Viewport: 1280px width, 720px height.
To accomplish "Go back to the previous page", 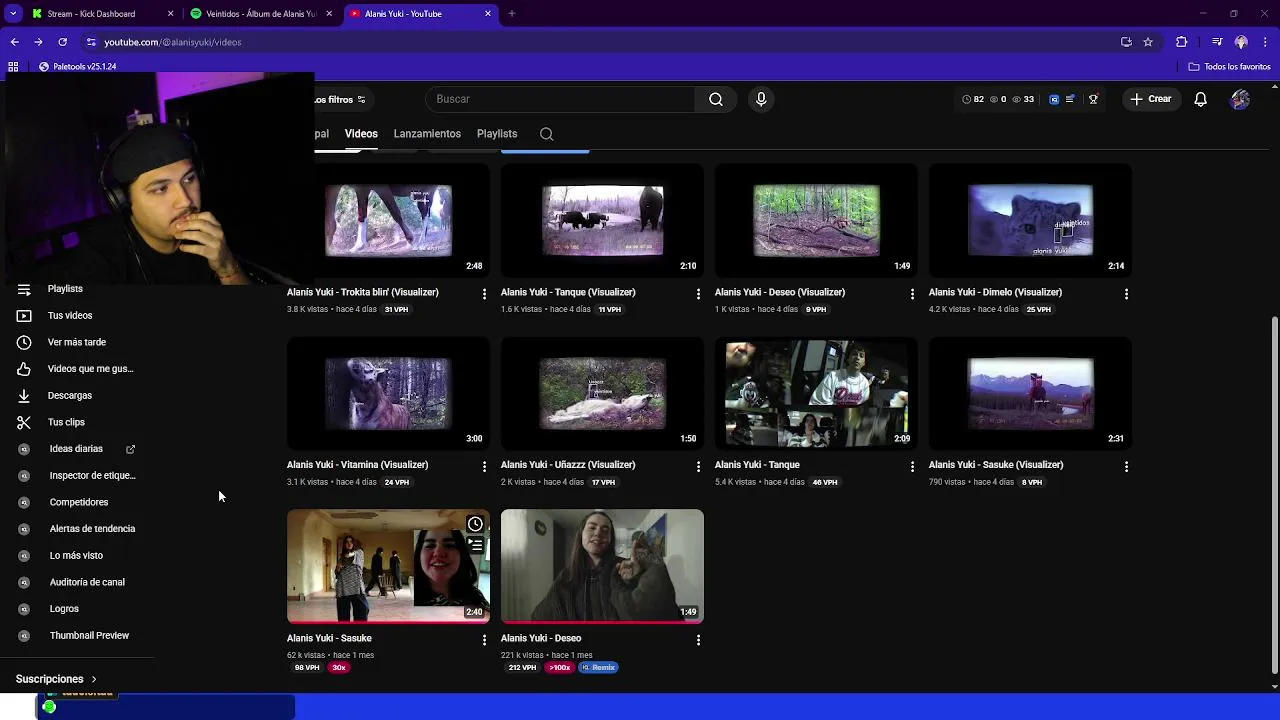I will (x=14, y=42).
